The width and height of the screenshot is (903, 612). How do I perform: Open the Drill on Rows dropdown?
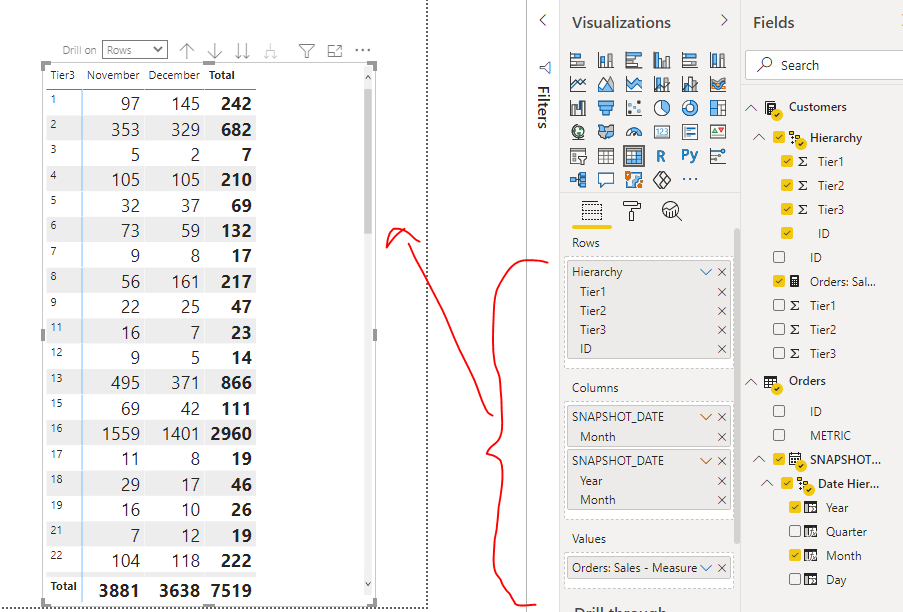pyautogui.click(x=135, y=50)
